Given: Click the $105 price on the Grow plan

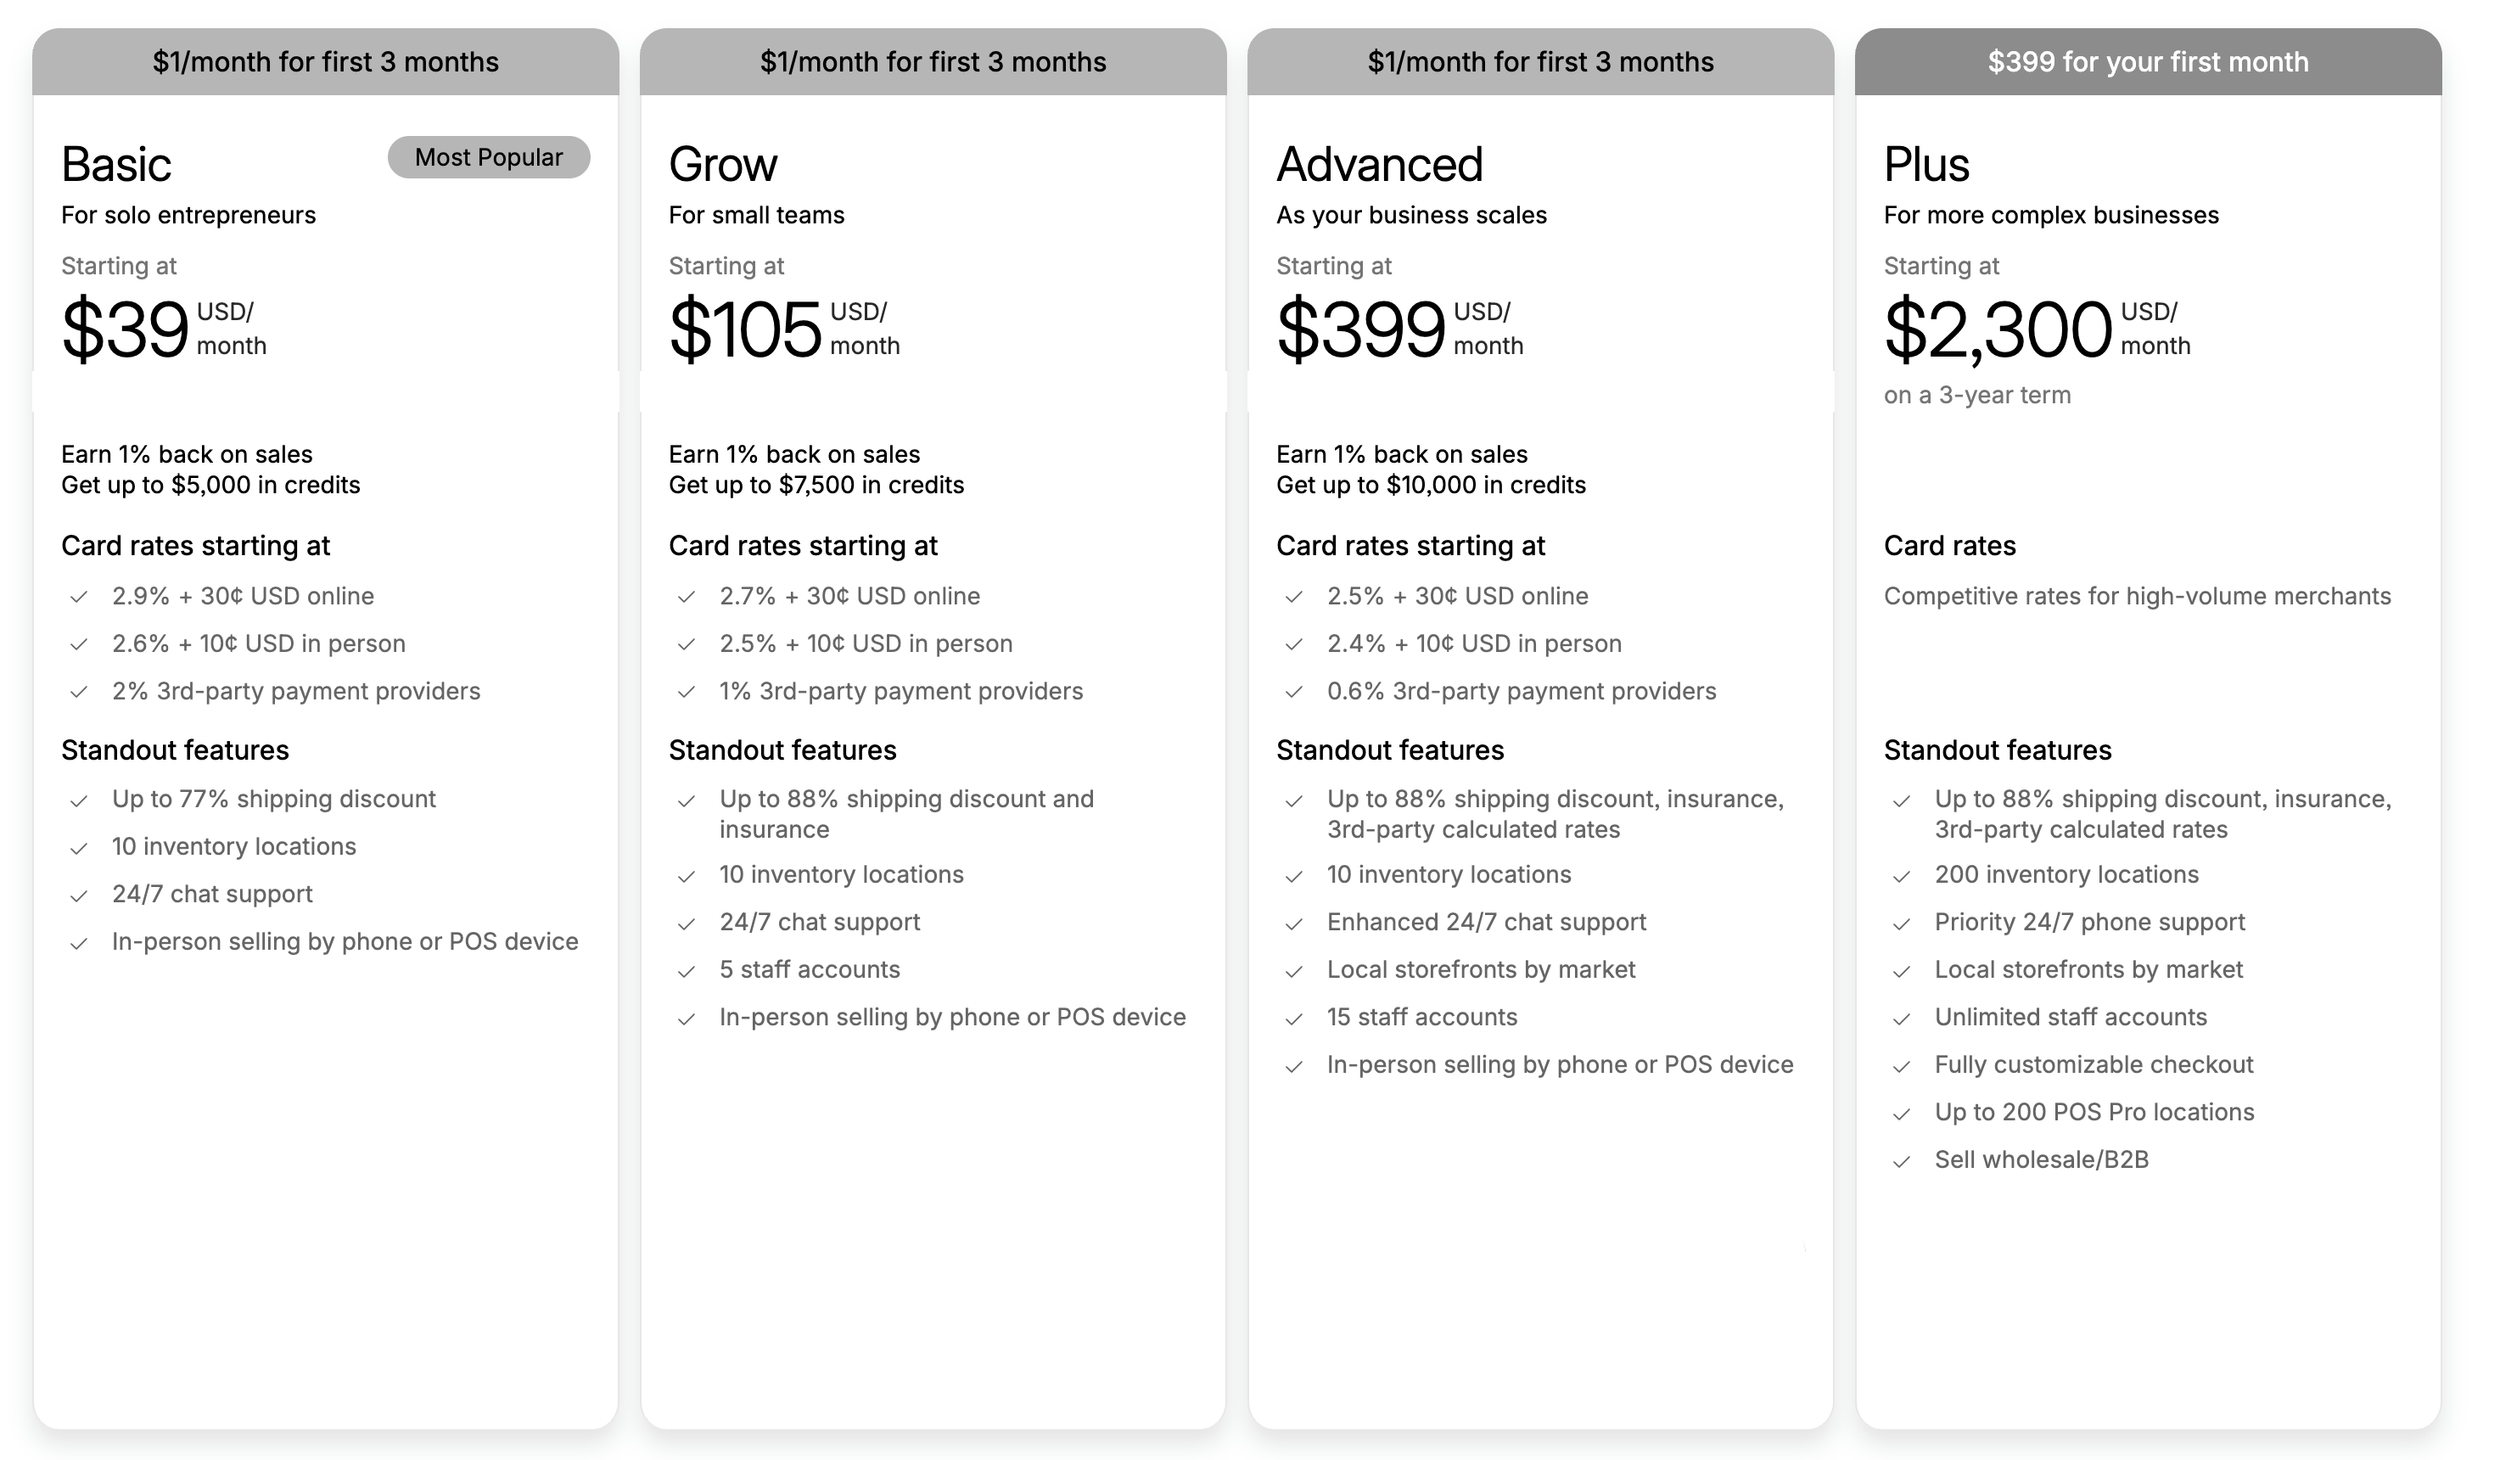Looking at the screenshot, I should [744, 328].
